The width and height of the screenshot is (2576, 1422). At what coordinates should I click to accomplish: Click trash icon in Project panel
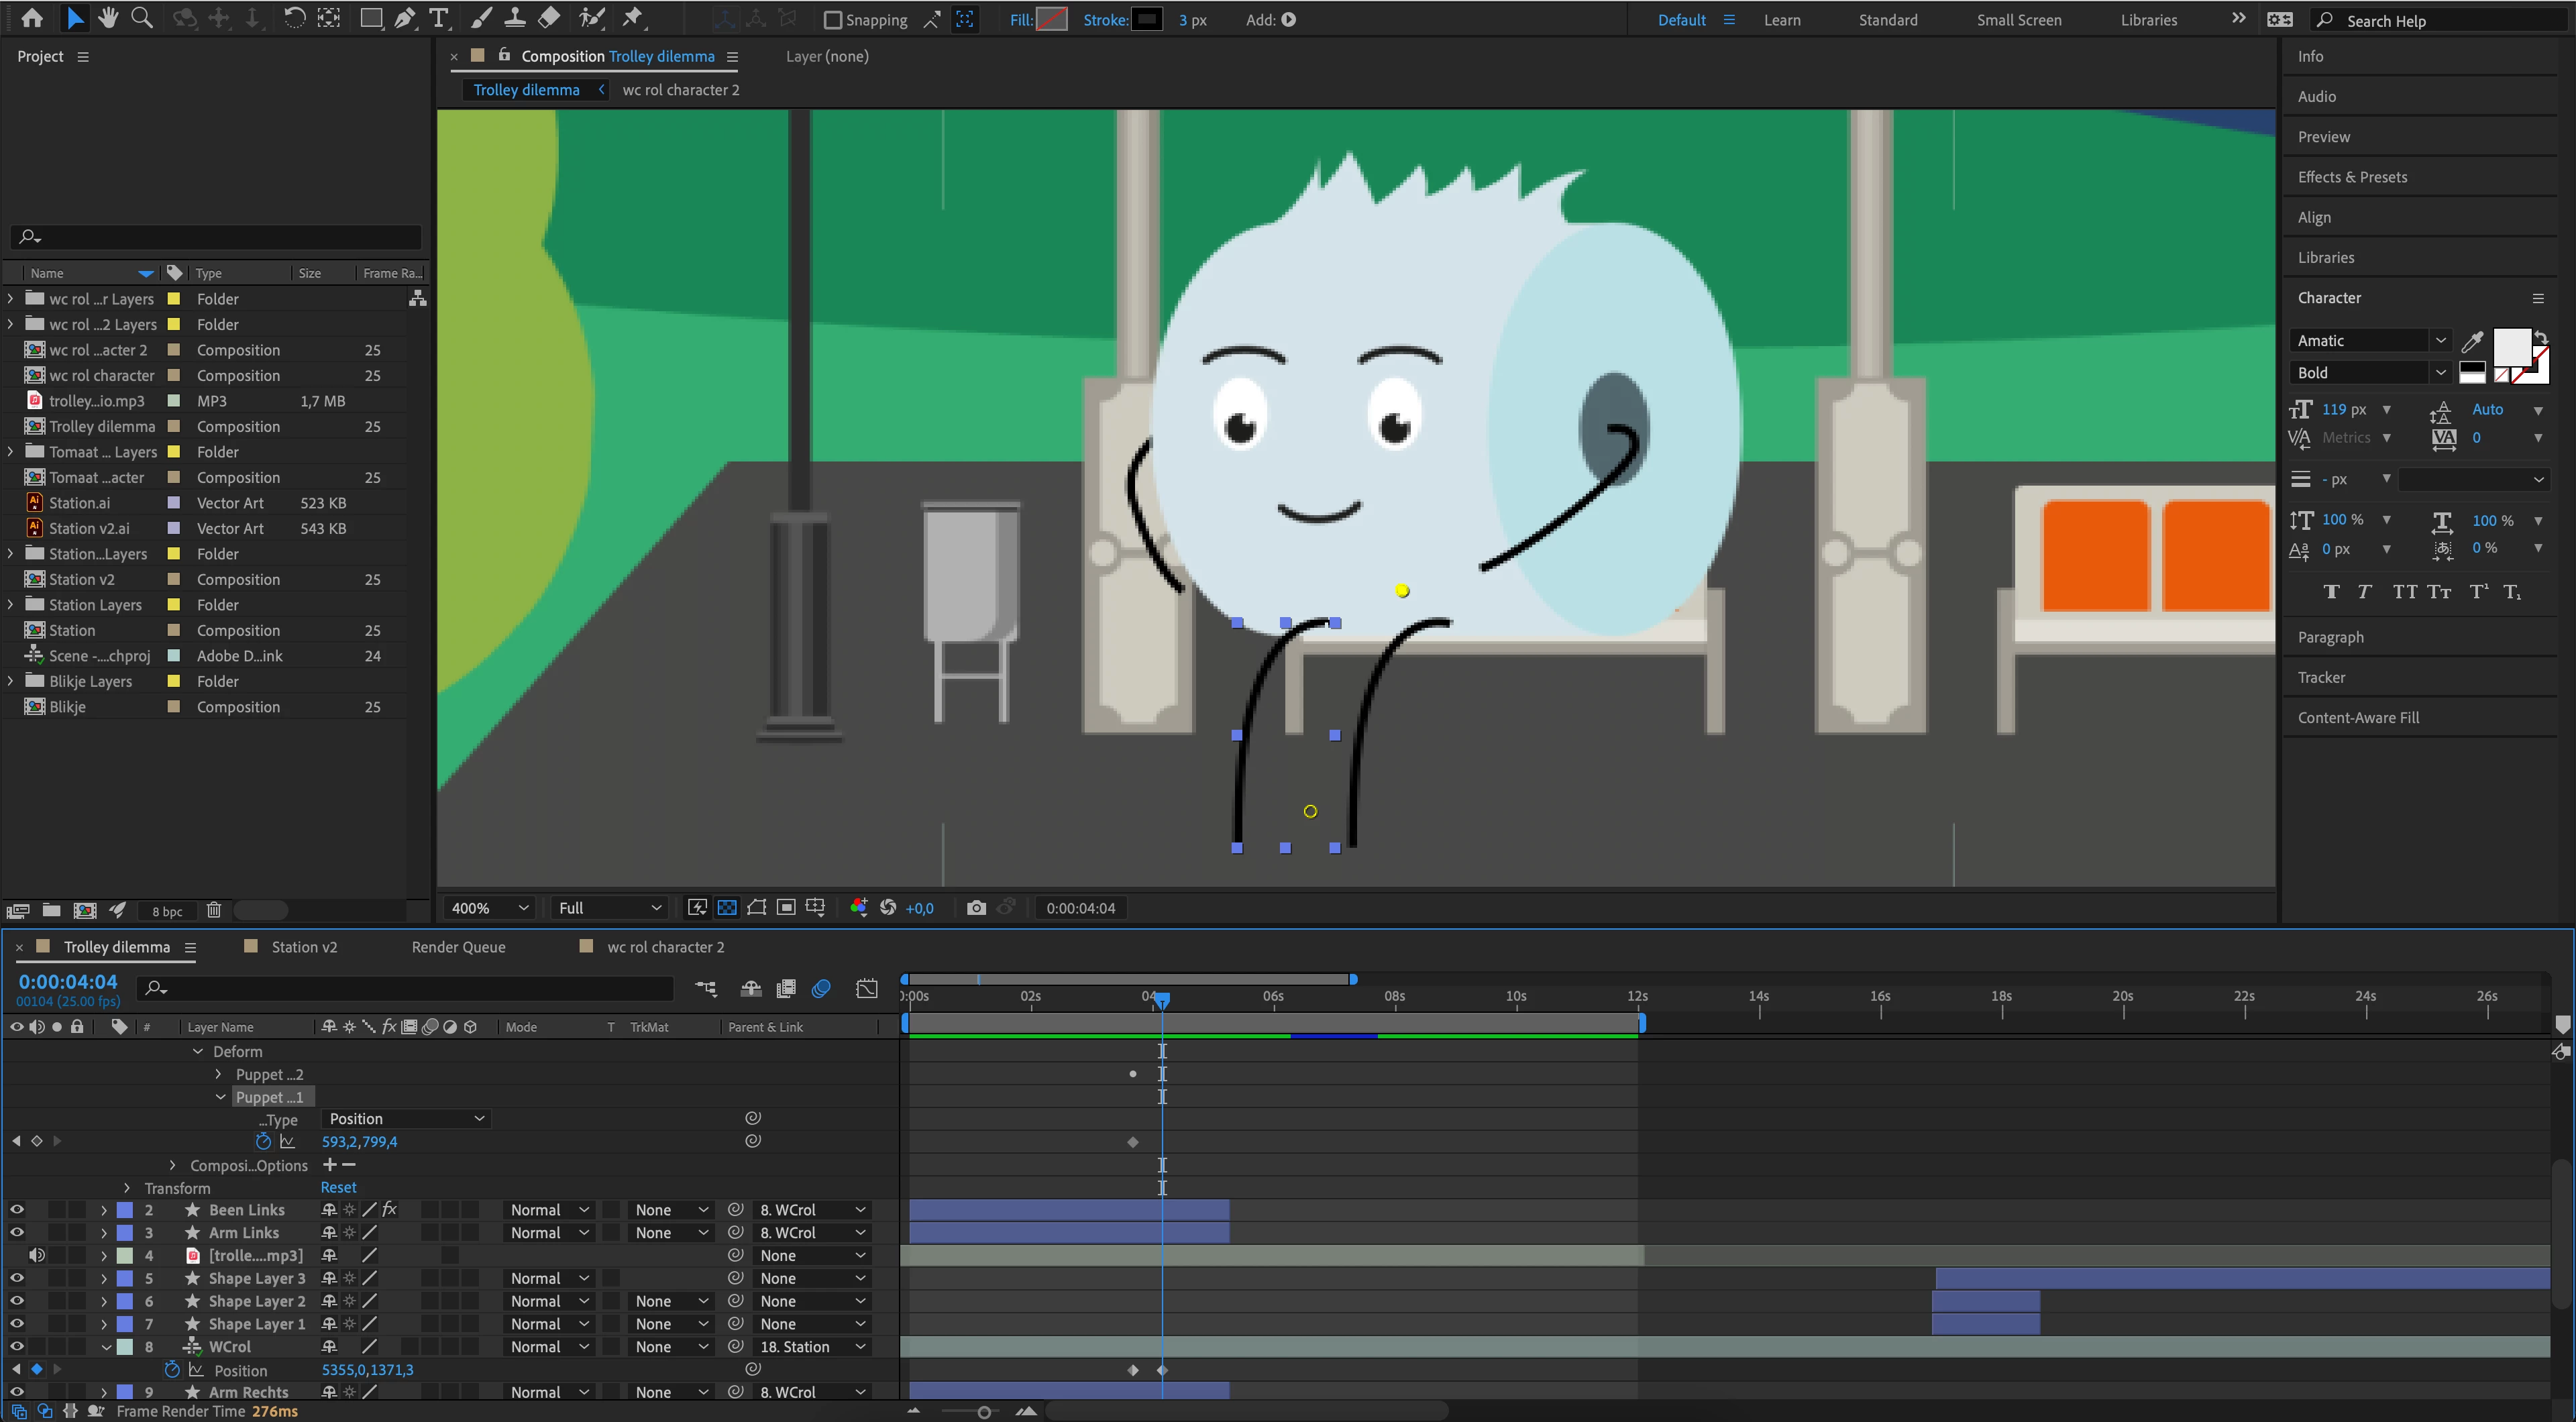click(x=213, y=910)
